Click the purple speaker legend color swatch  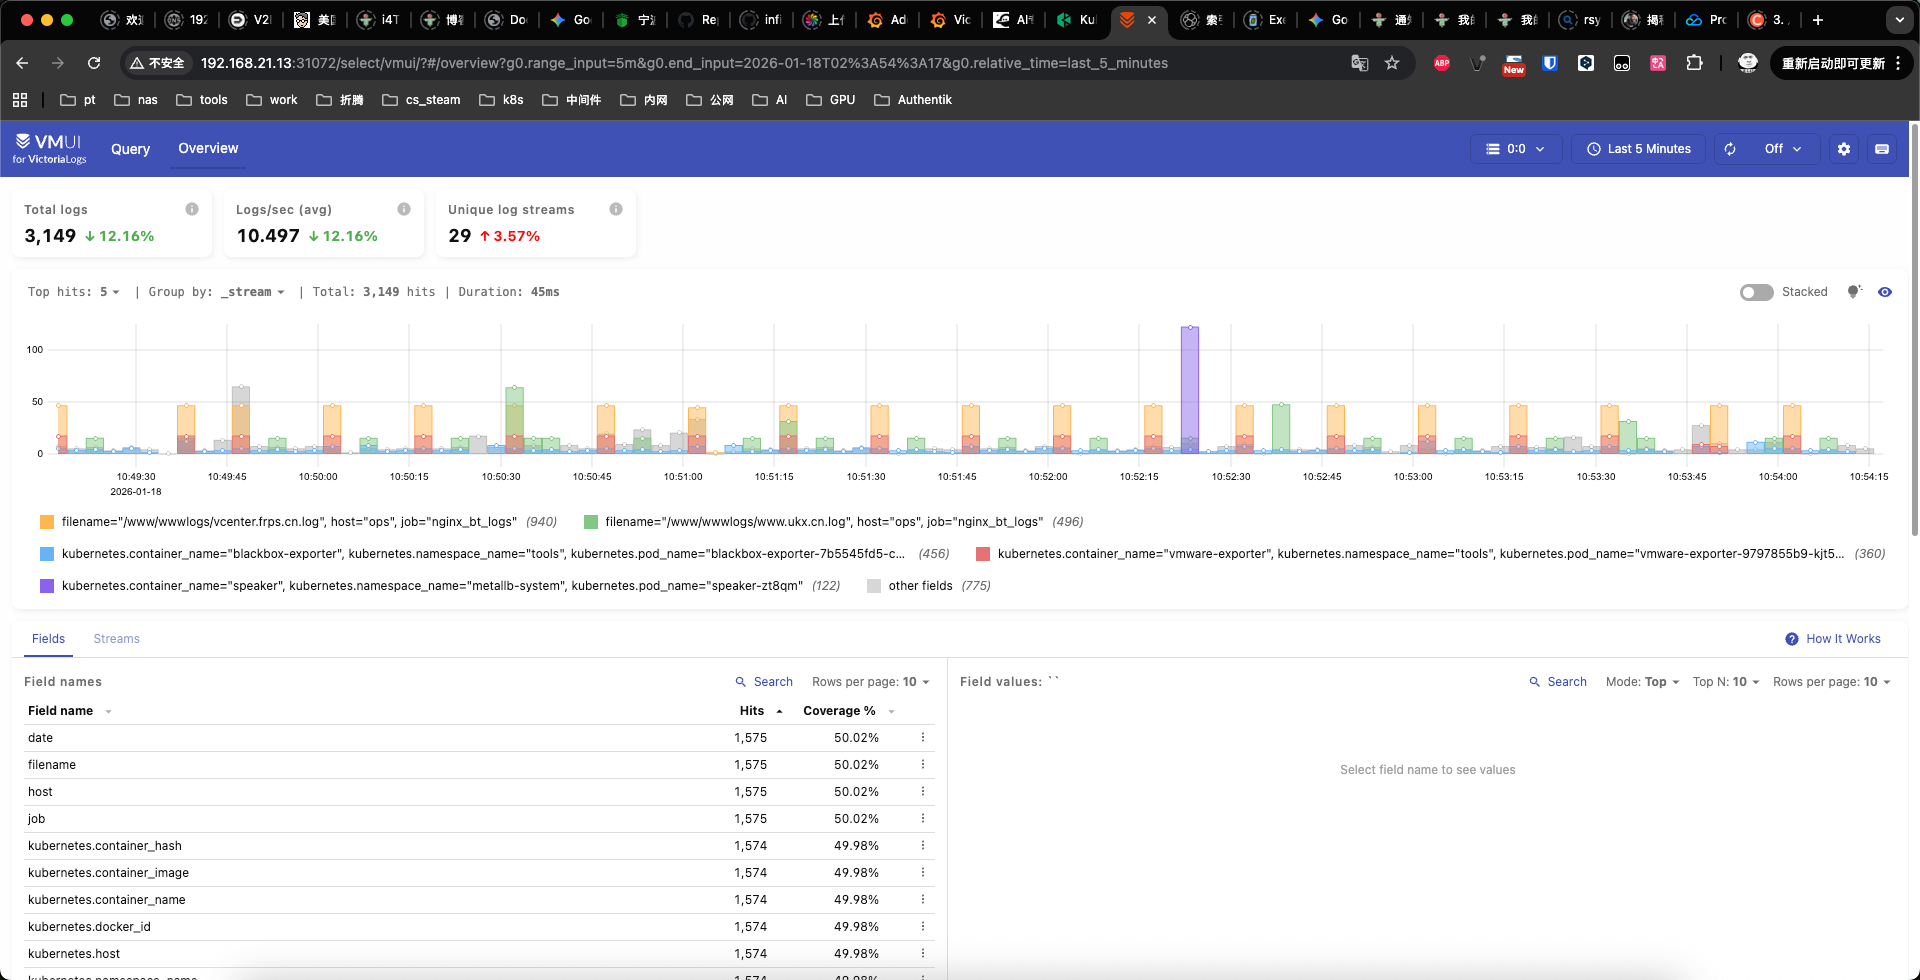point(47,585)
